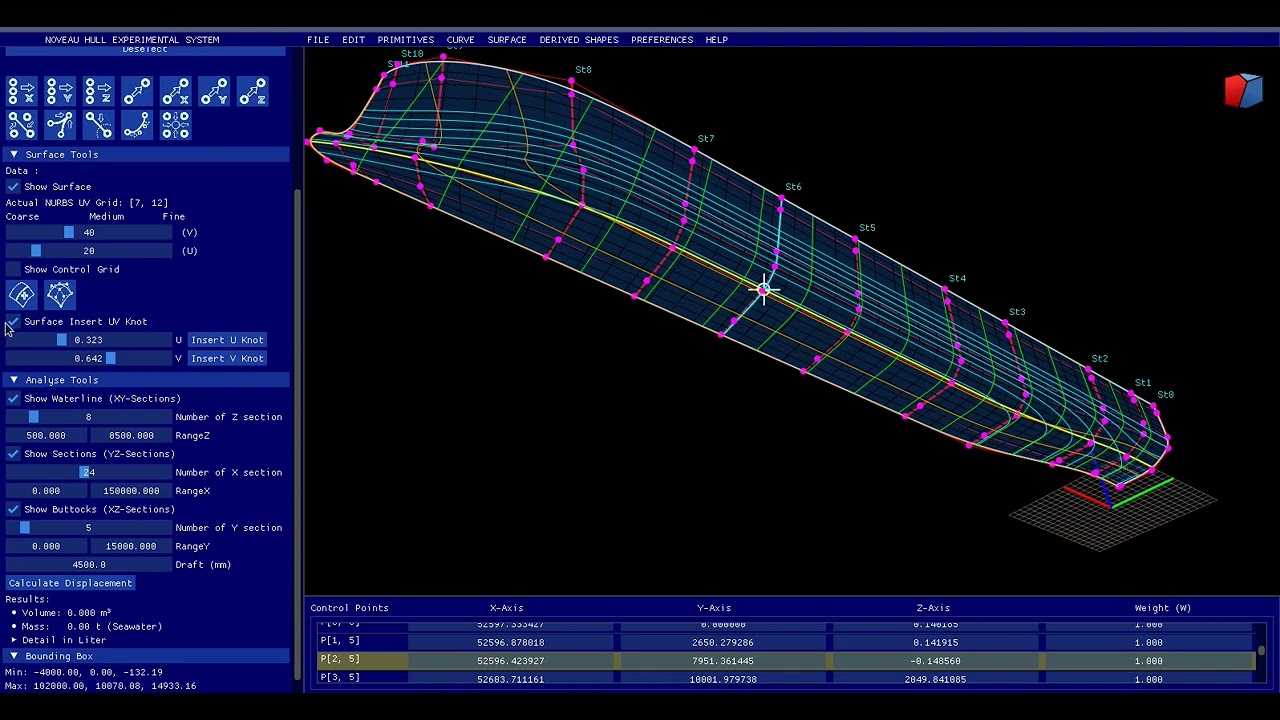The image size is (1280, 720).
Task: Select the free point move tool icon
Action: click(136, 92)
